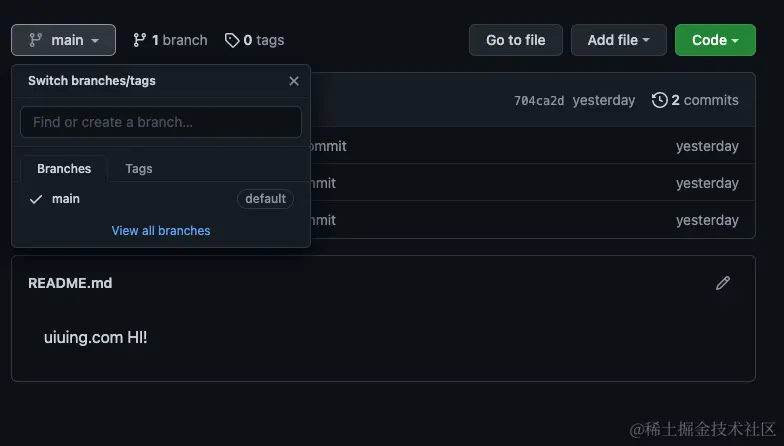View the 2 commits history

695,100
